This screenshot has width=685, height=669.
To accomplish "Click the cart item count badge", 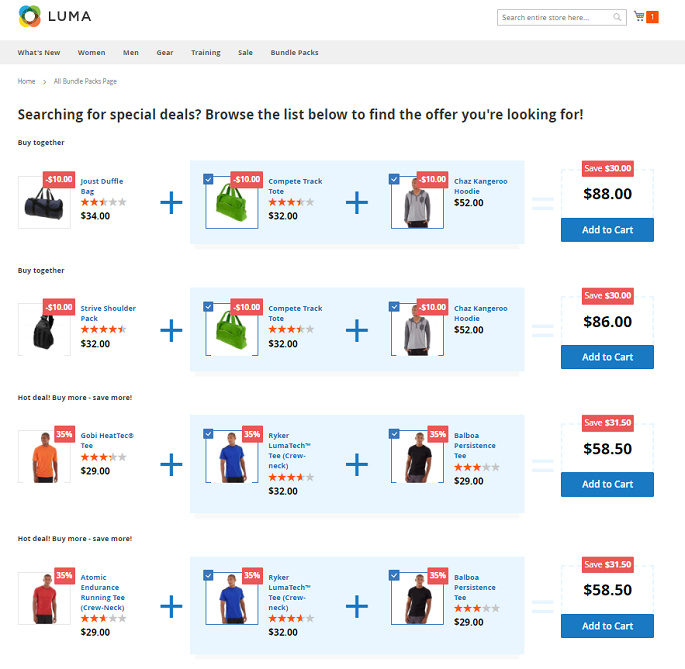I will click(x=653, y=17).
